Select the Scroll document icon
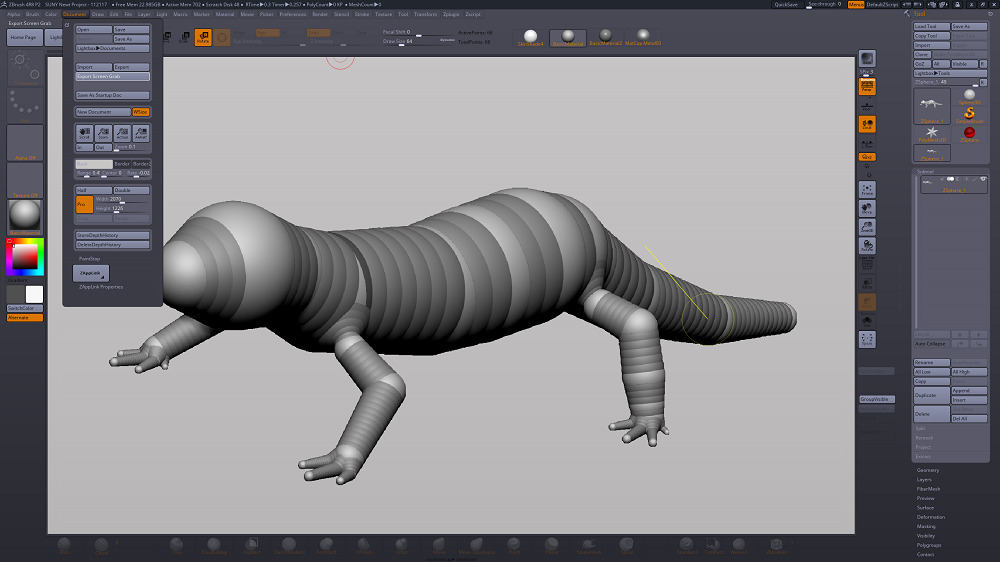The height and width of the screenshot is (562, 1000). pyautogui.click(x=84, y=133)
